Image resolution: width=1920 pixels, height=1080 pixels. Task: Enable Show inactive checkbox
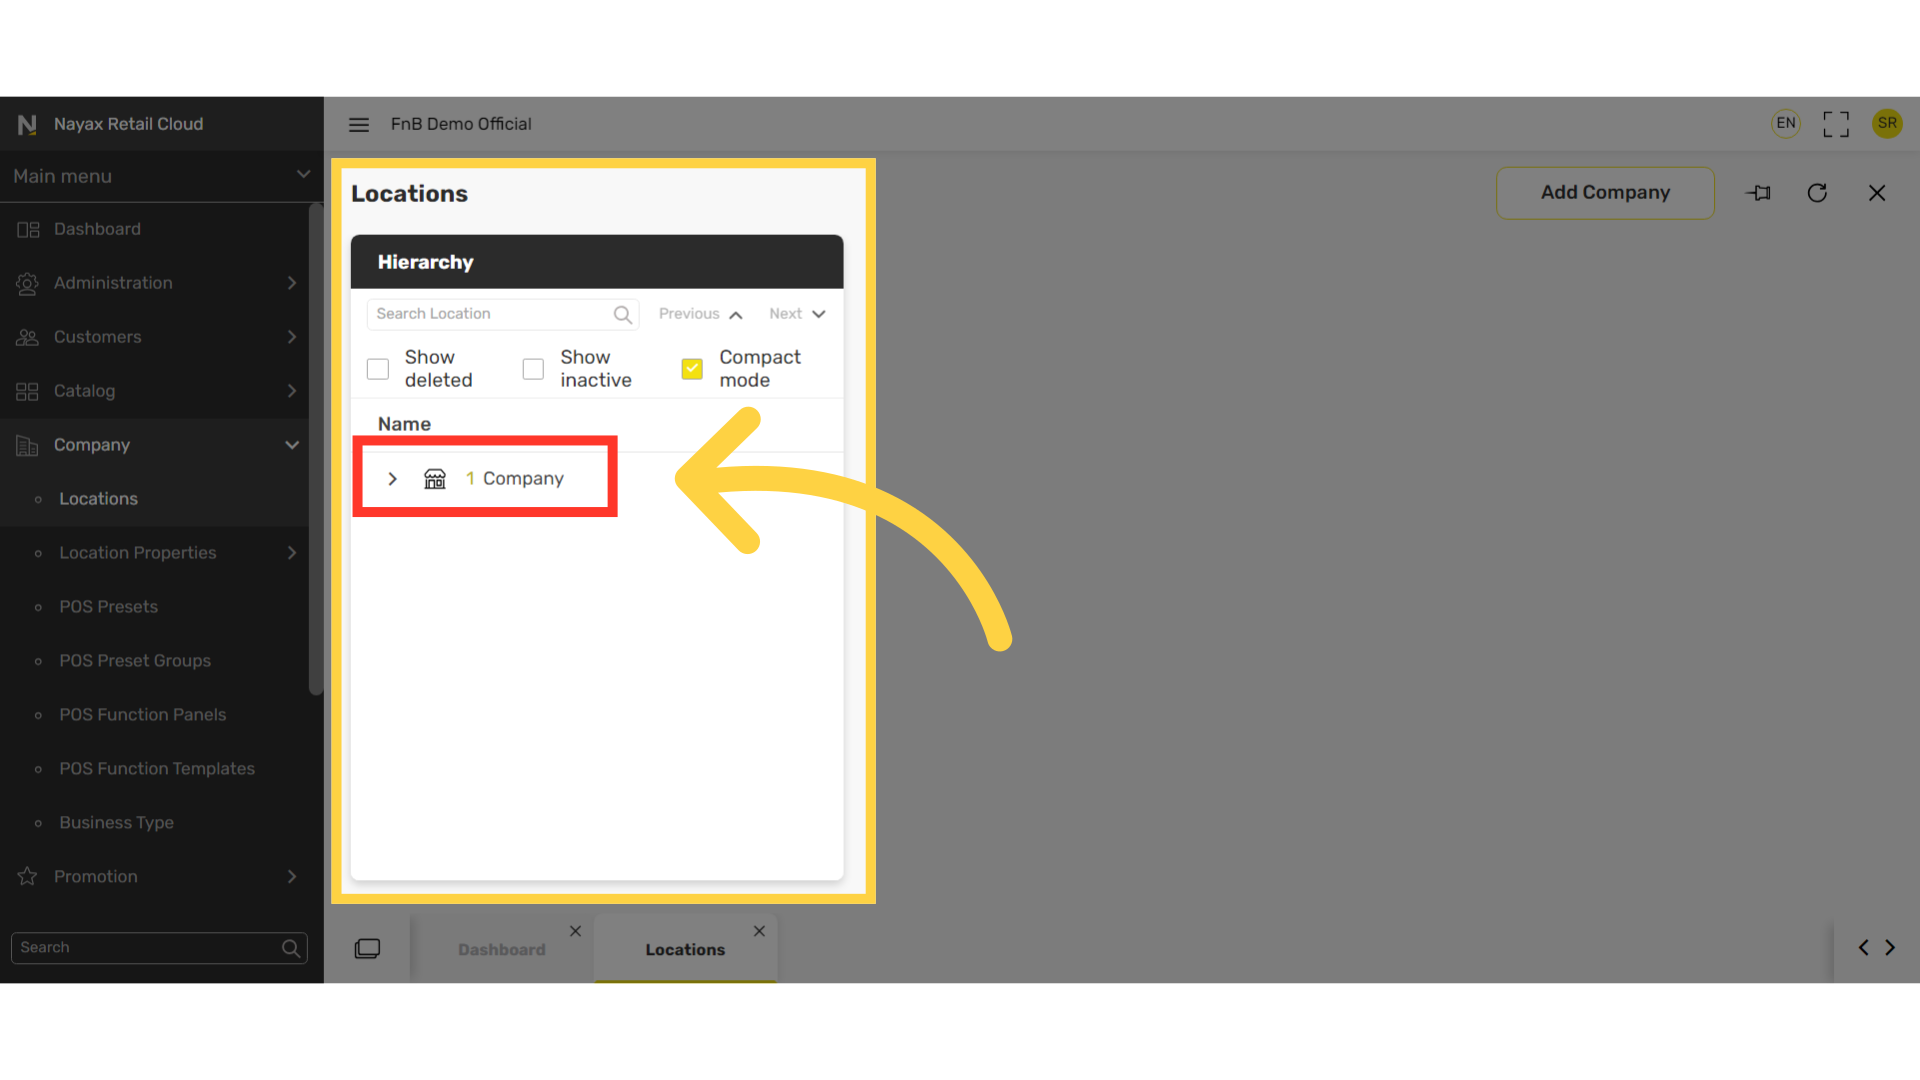click(533, 369)
